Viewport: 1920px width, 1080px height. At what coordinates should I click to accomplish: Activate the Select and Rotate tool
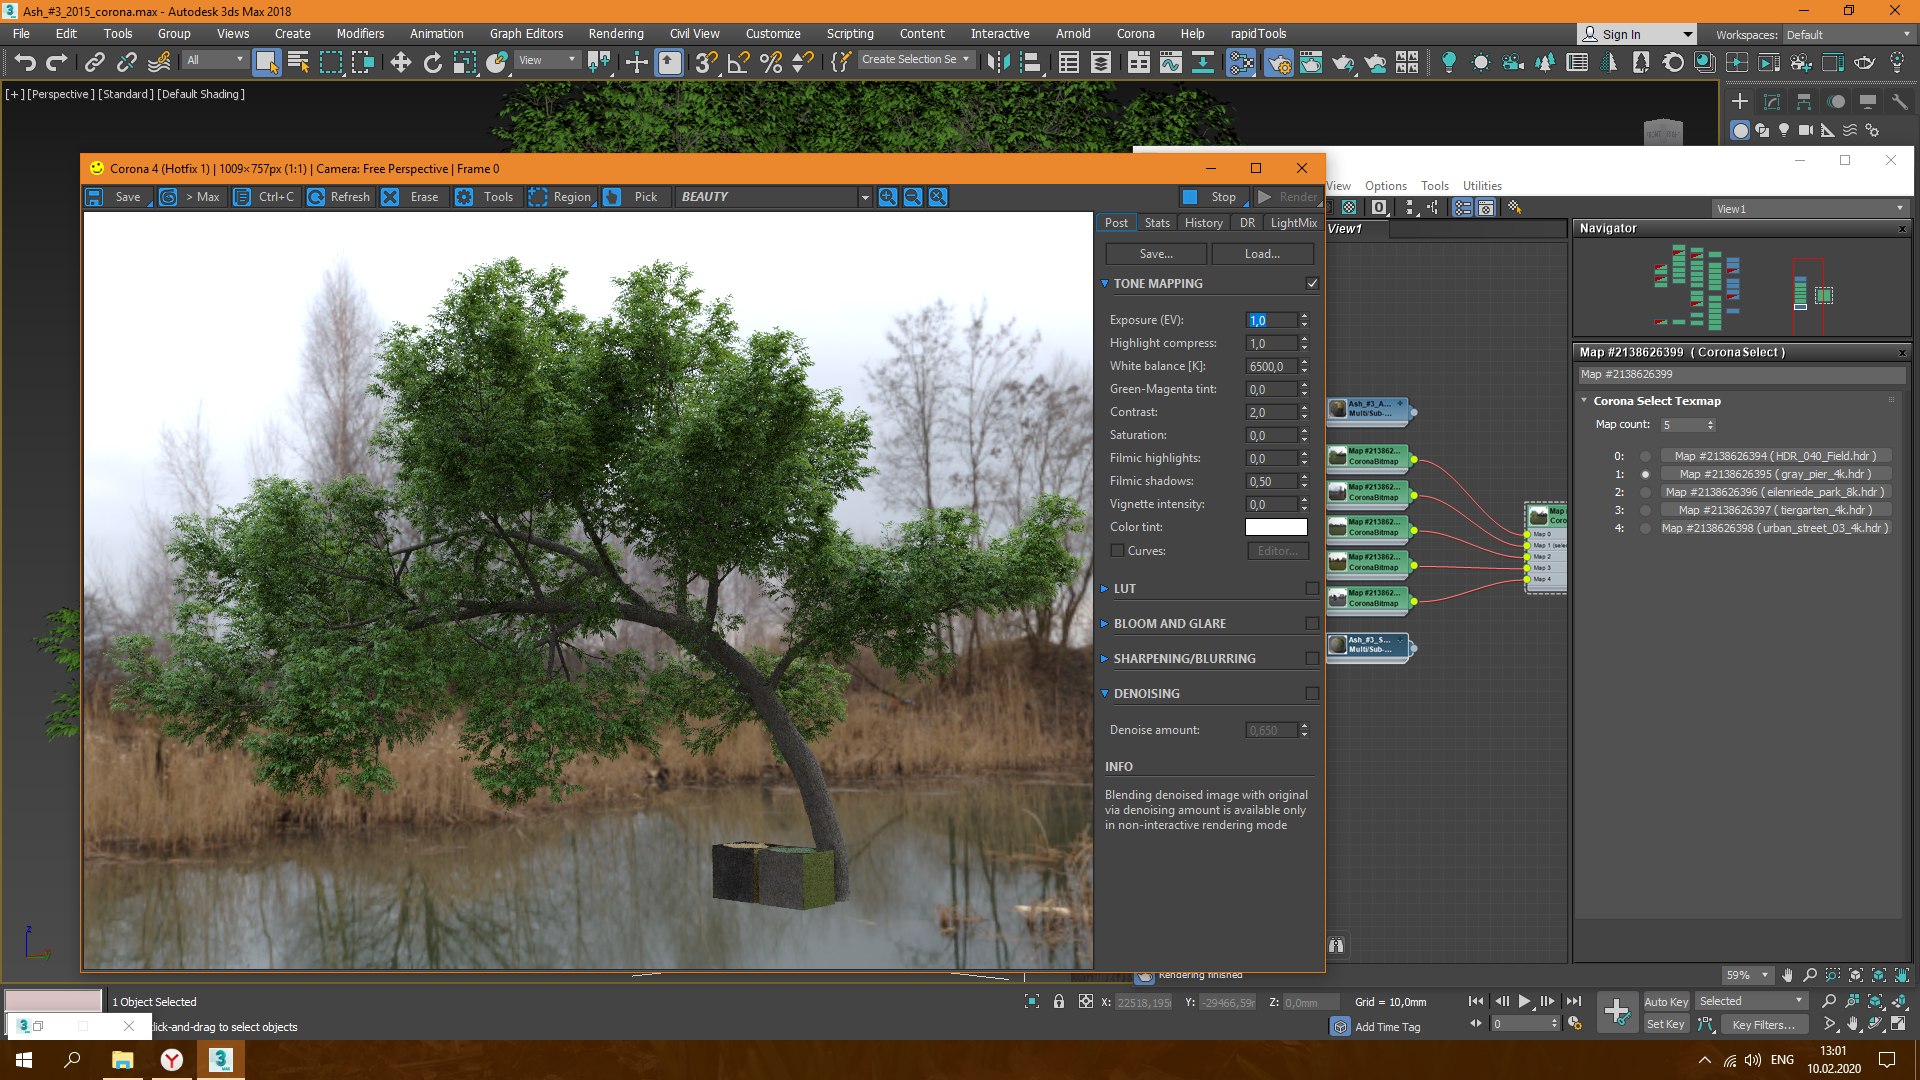click(x=432, y=63)
